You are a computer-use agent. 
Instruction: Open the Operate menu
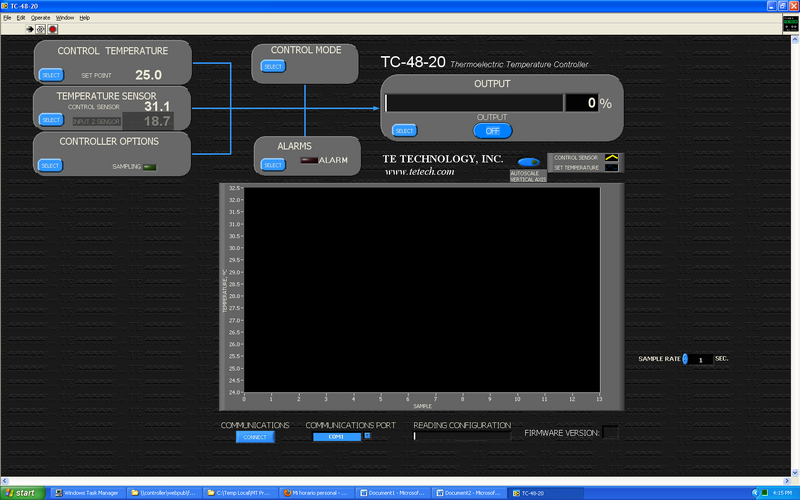(x=40, y=17)
